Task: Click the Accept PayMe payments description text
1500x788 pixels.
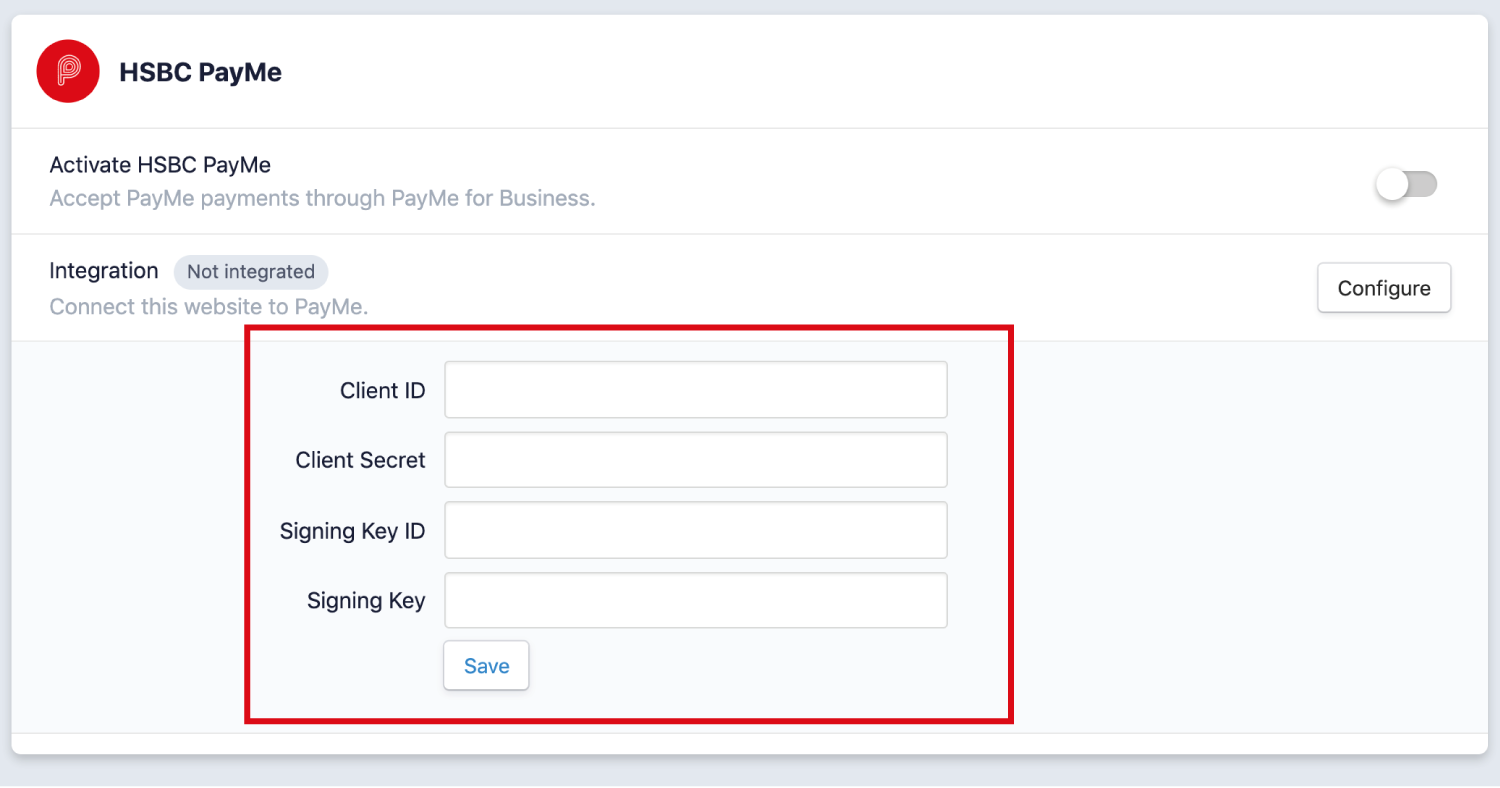Action: (322, 198)
